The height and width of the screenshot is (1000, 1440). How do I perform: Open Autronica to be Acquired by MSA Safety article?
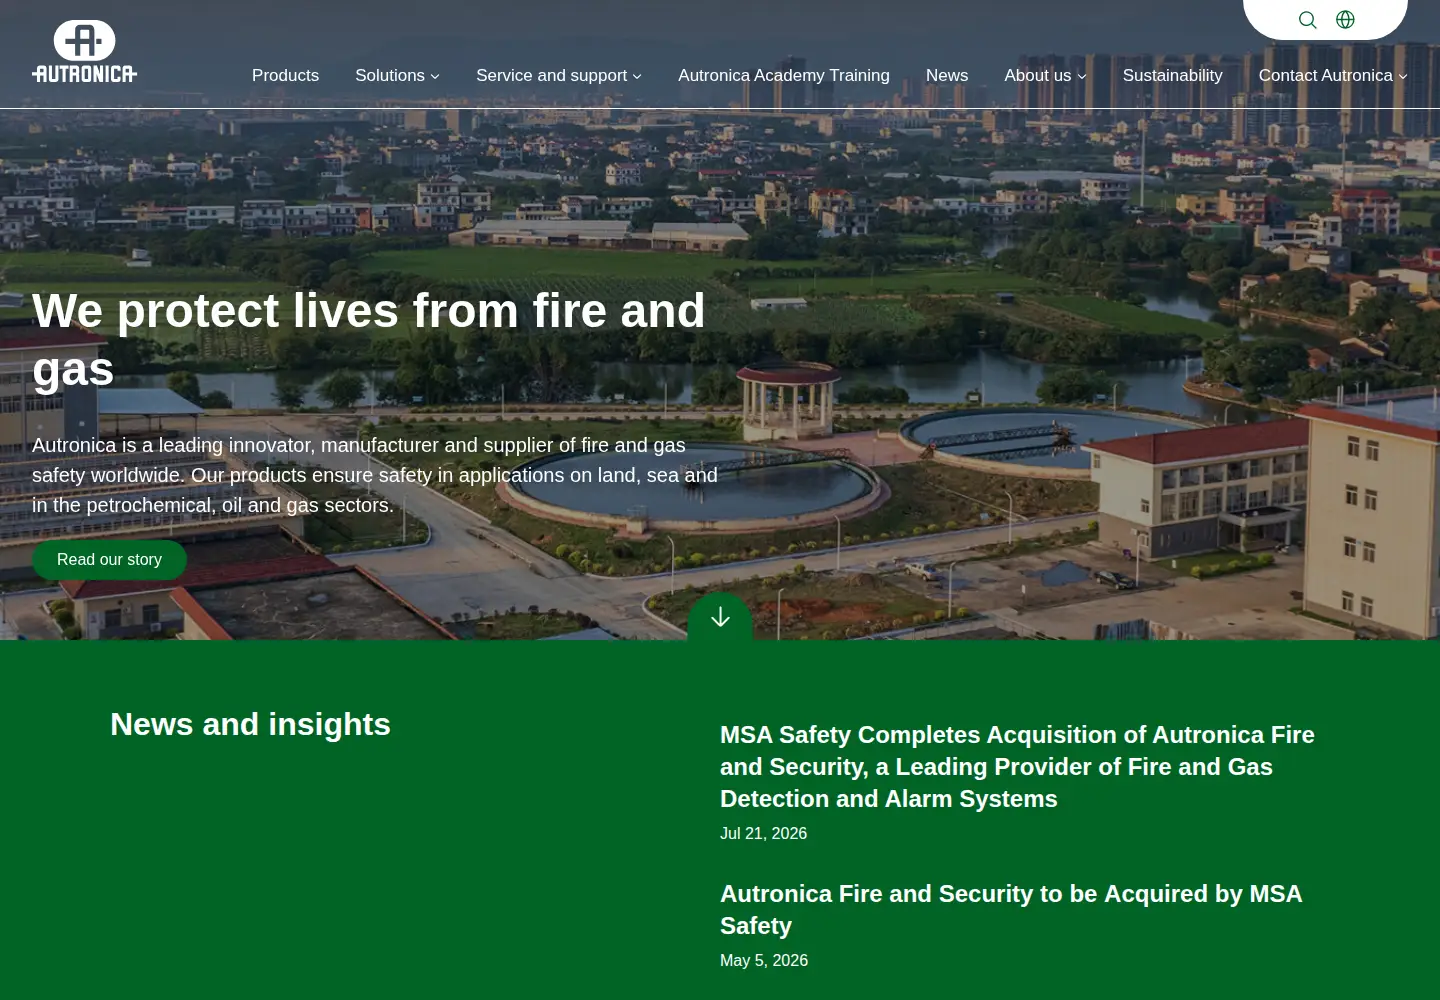click(1011, 910)
